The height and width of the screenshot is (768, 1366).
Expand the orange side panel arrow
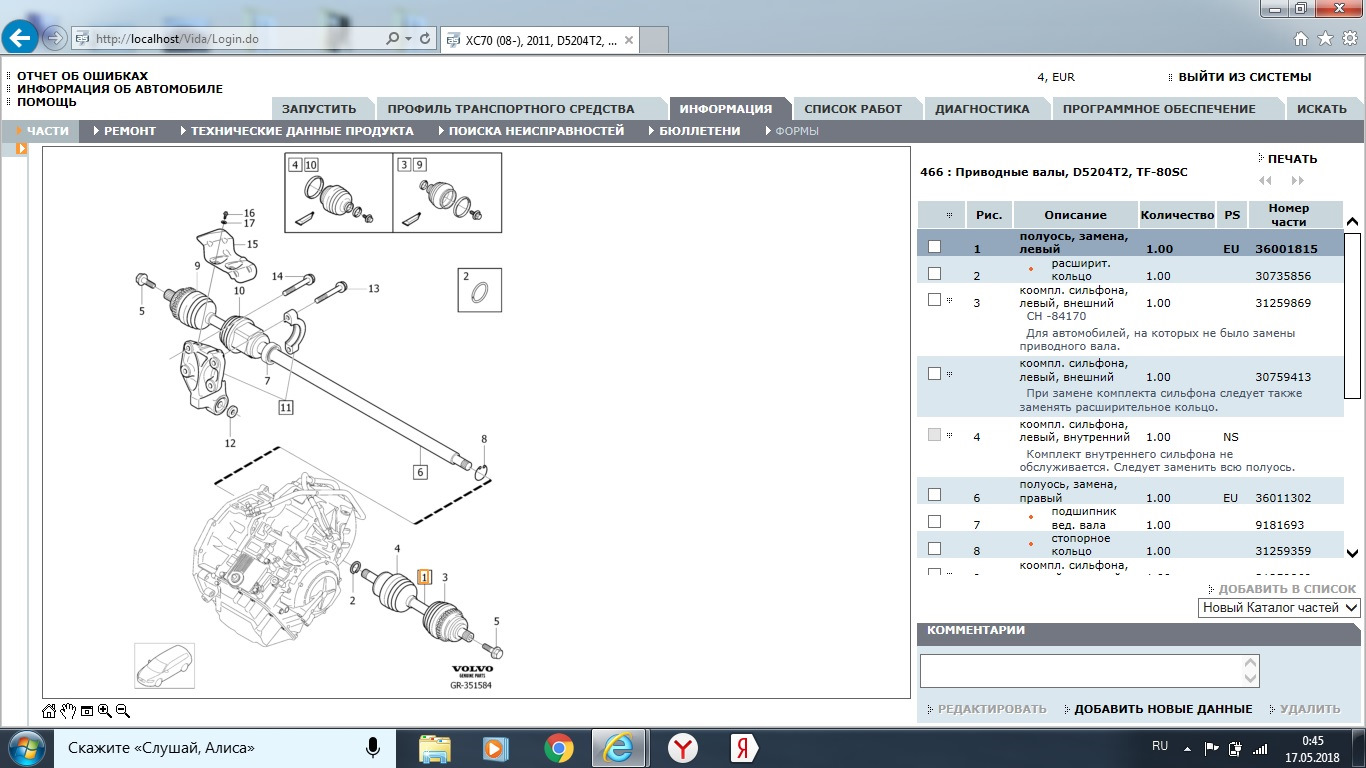(21, 149)
